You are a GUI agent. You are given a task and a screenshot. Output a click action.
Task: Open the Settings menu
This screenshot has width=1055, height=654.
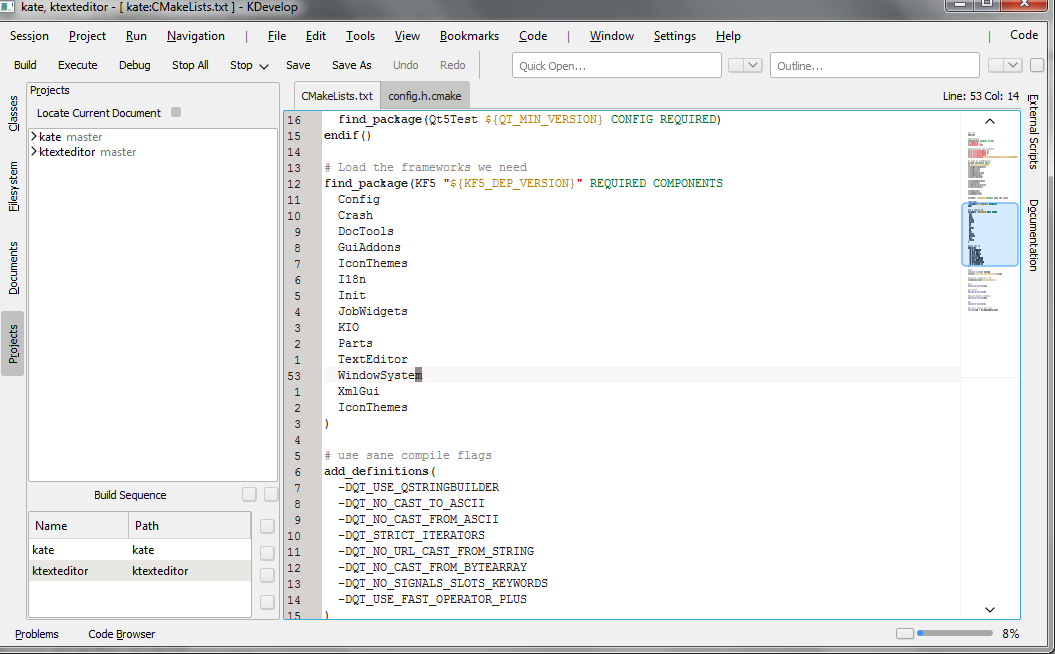pyautogui.click(x=674, y=36)
